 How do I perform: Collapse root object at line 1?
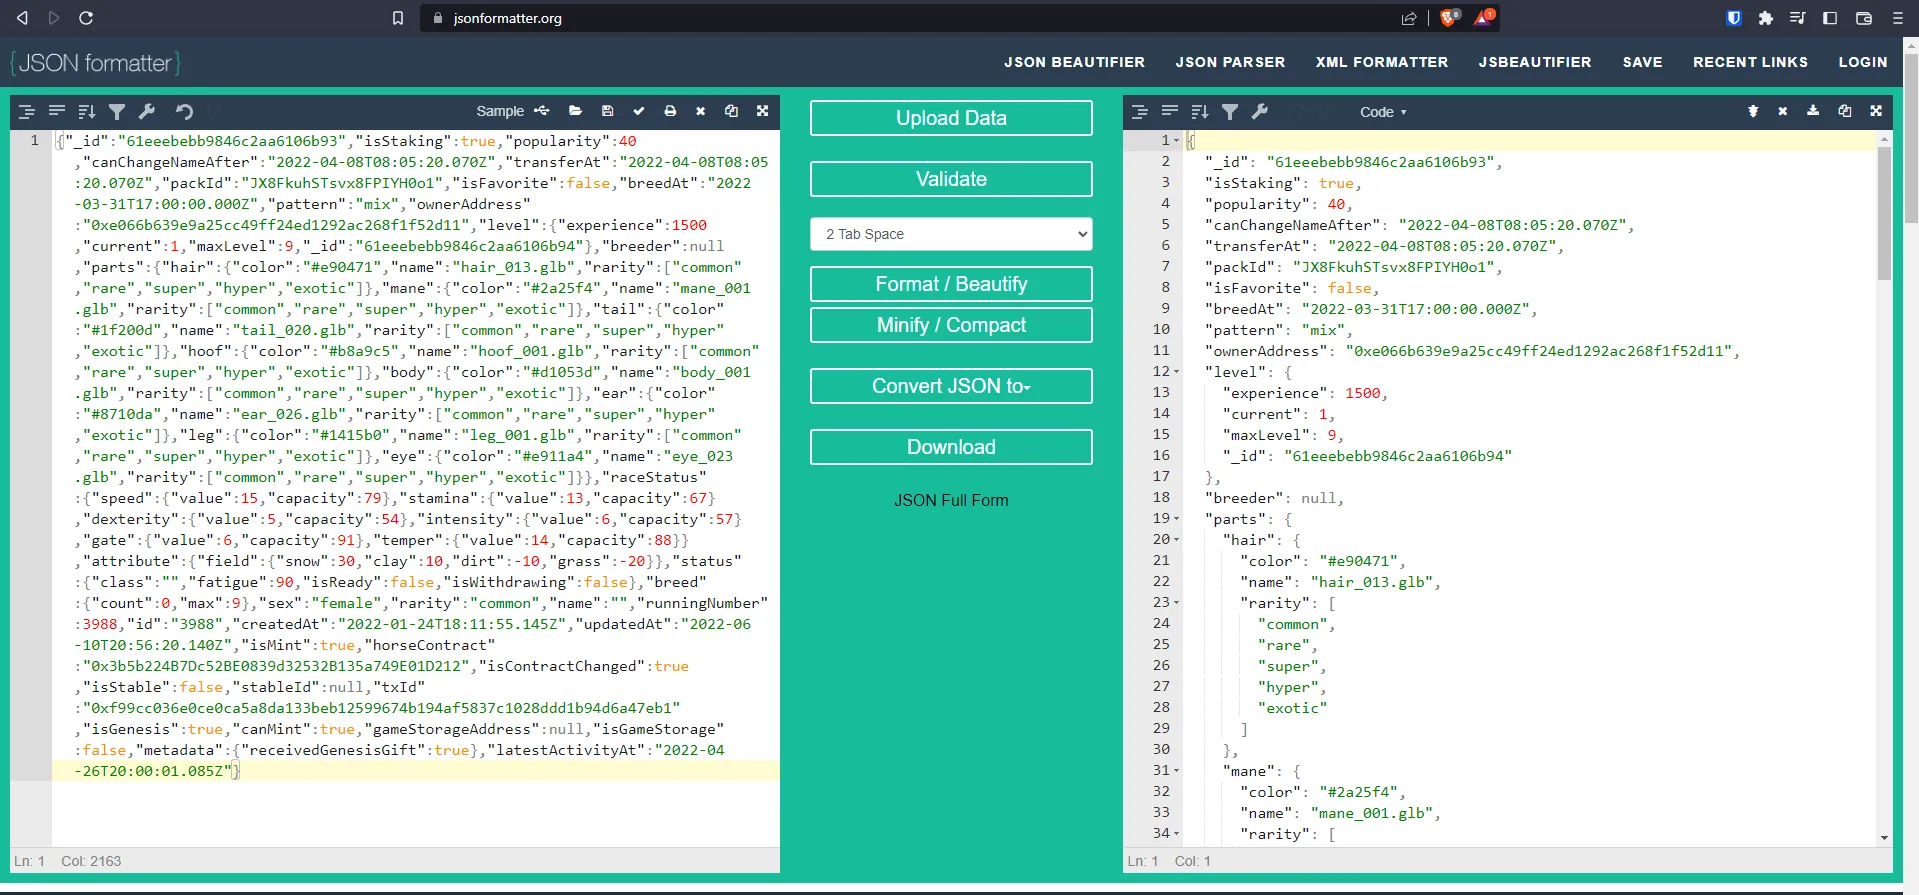point(1177,141)
